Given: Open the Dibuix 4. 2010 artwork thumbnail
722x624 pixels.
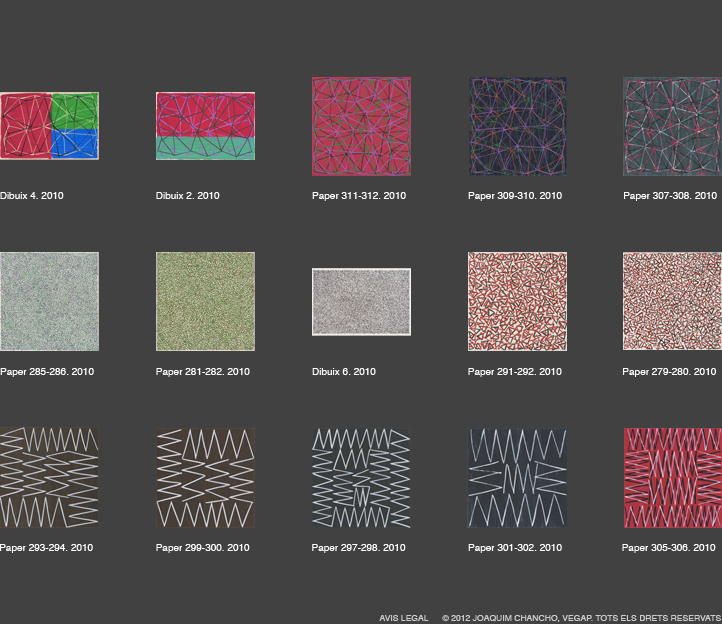Looking at the screenshot, I should [49, 126].
